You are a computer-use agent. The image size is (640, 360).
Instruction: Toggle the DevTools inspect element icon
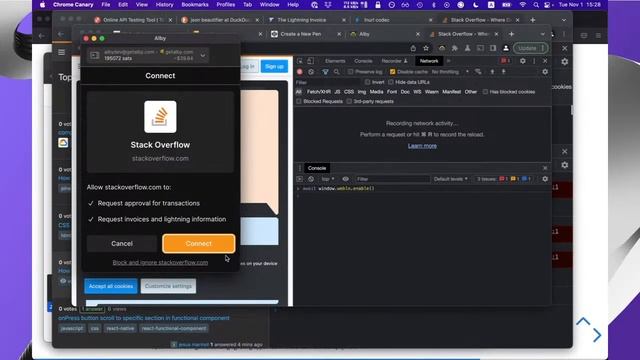pos(300,61)
